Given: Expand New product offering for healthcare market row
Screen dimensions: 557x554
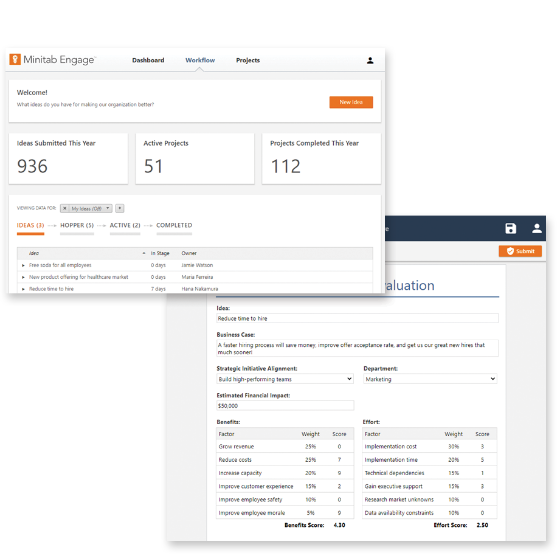Looking at the screenshot, I should click(23, 277).
